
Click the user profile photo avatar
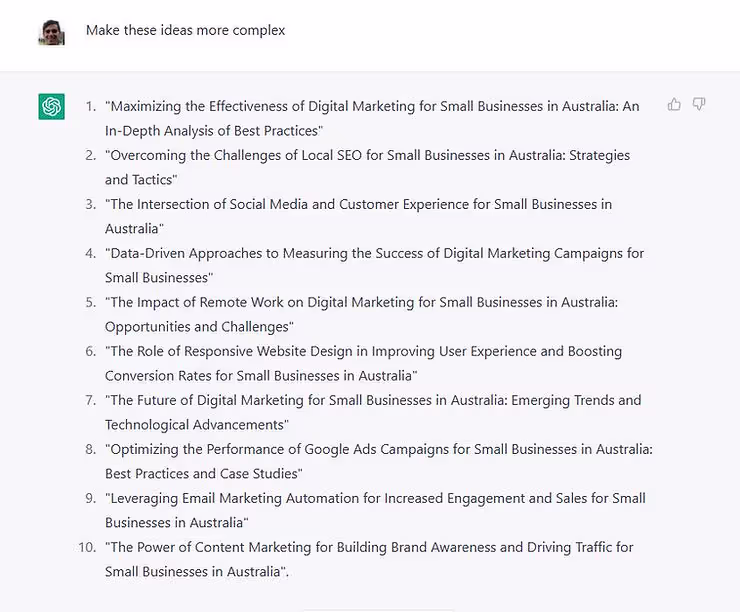pyautogui.click(x=51, y=33)
